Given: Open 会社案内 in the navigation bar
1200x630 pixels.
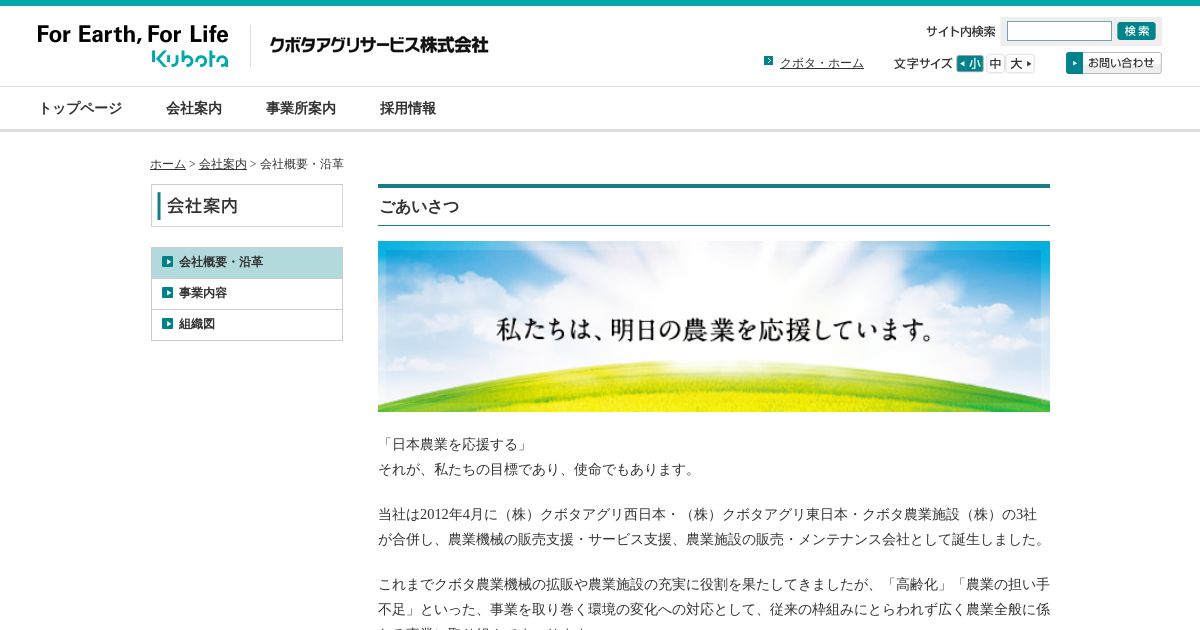Looking at the screenshot, I should [194, 108].
